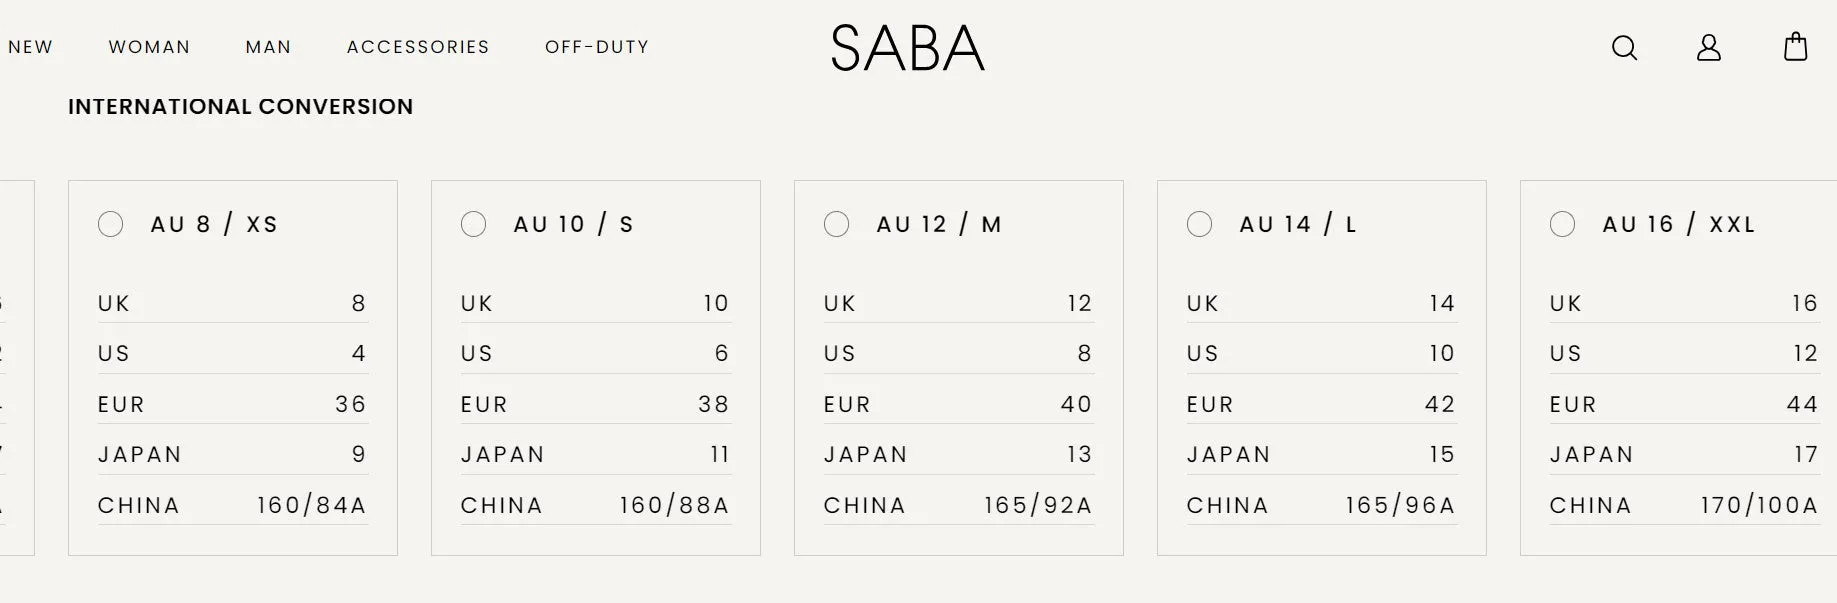Open the shopping bag icon
This screenshot has height=603, width=1837.
(1796, 47)
